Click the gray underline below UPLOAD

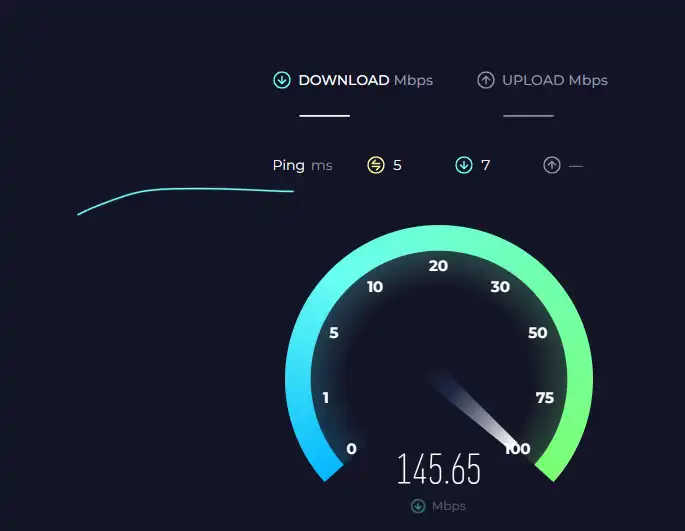pyautogui.click(x=528, y=116)
